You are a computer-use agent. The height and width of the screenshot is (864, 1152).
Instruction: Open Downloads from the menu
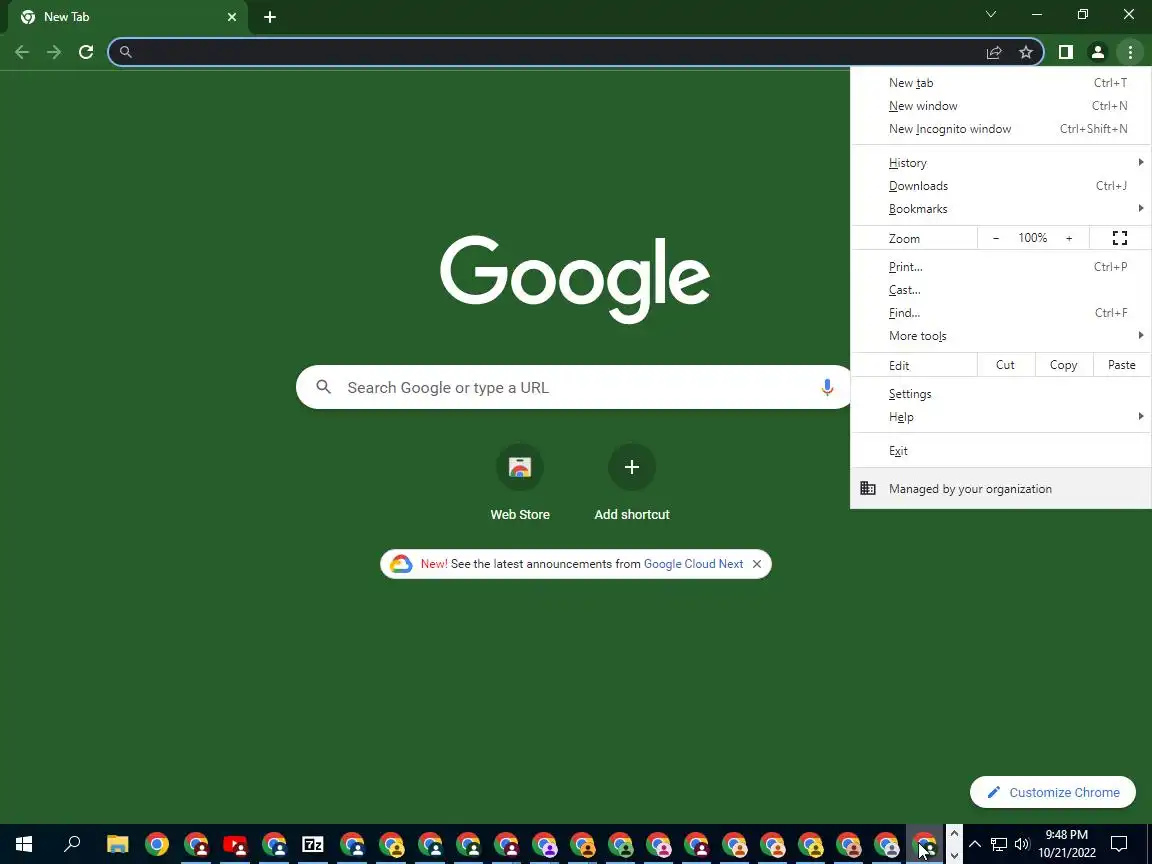pyautogui.click(x=1001, y=186)
